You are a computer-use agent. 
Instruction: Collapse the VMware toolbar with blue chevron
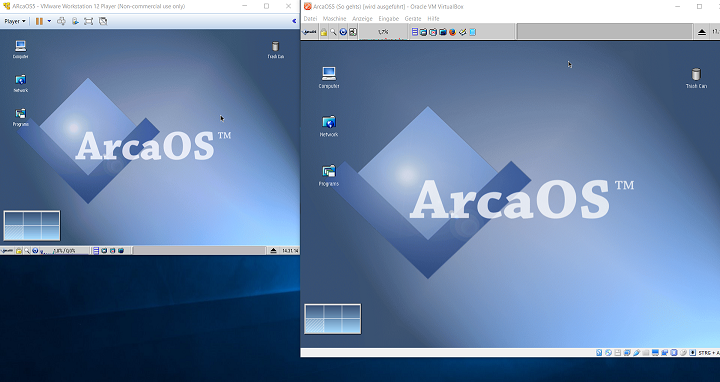coord(294,21)
